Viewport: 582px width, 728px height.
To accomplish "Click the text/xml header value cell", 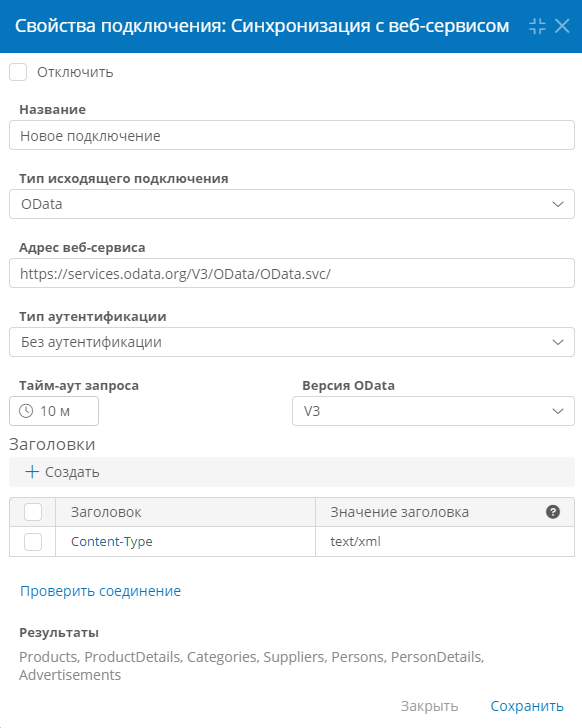I will pyautogui.click(x=445, y=542).
